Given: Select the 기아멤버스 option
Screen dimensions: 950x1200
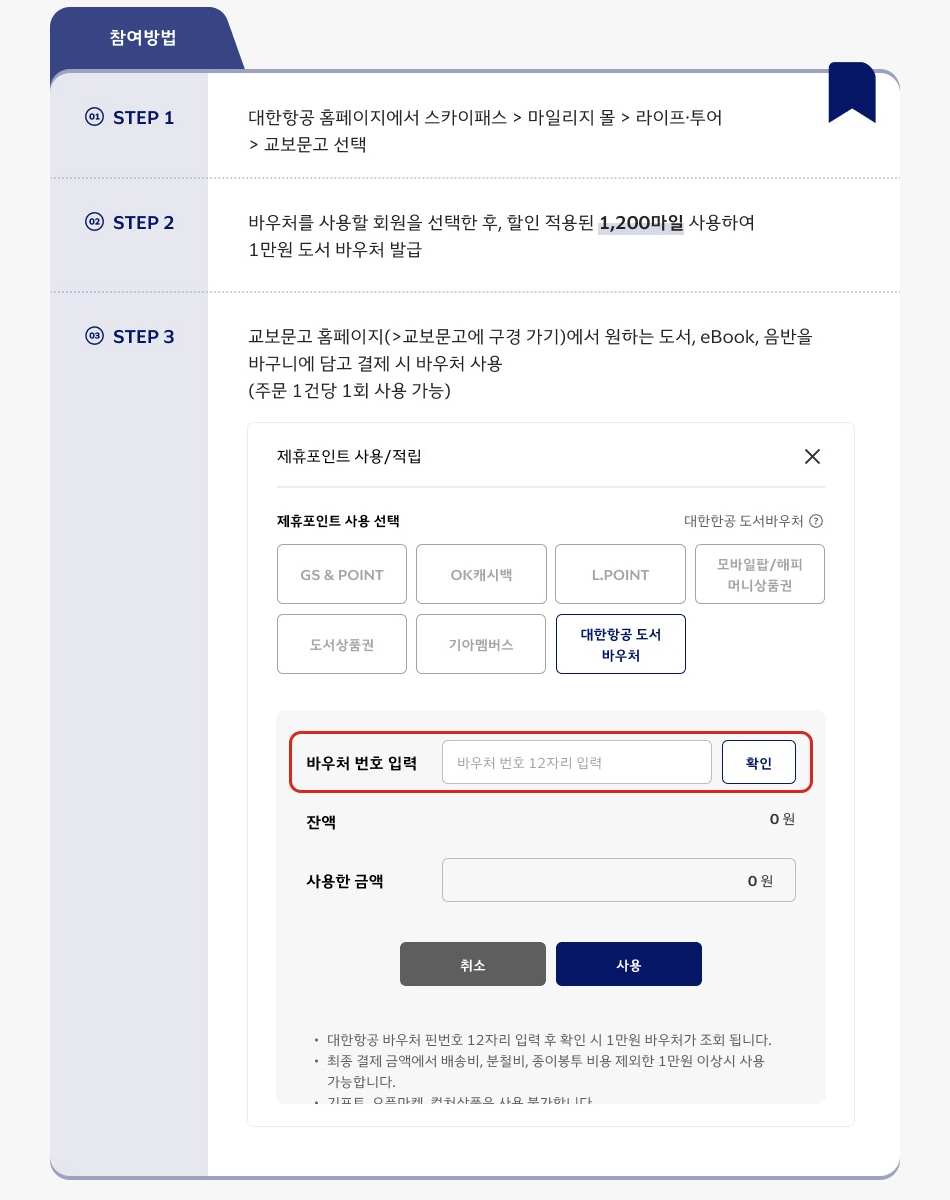Looking at the screenshot, I should pos(481,644).
